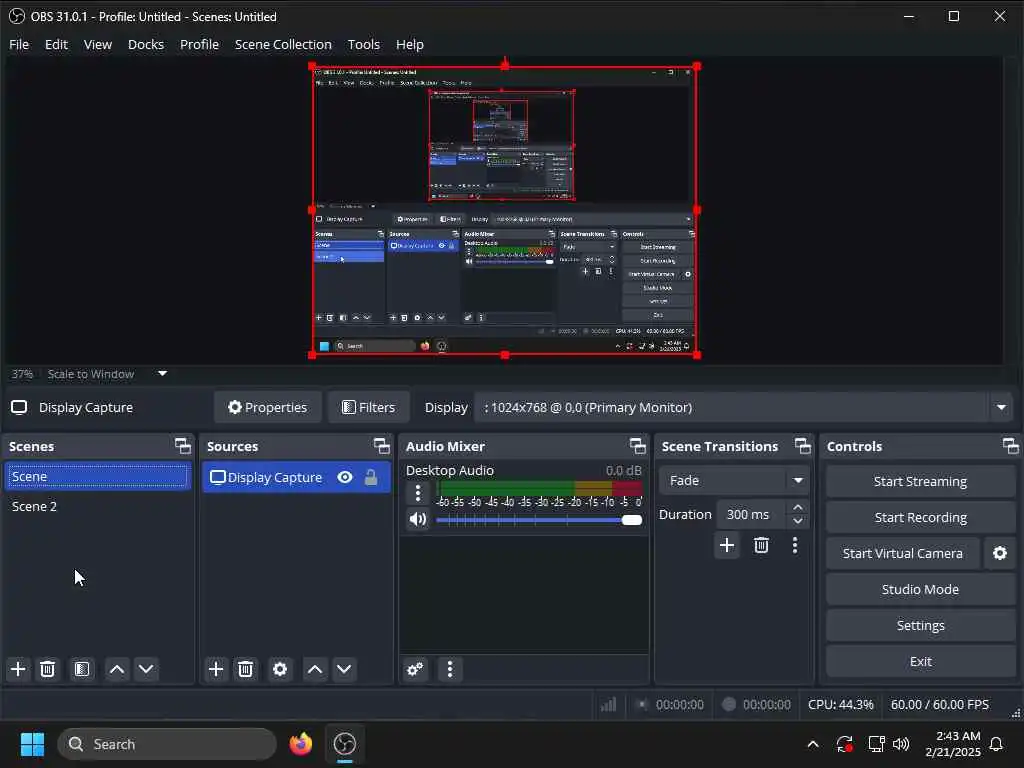Image resolution: width=1024 pixels, height=768 pixels.
Task: Adjust Desktop Audio volume slider
Action: [539, 520]
